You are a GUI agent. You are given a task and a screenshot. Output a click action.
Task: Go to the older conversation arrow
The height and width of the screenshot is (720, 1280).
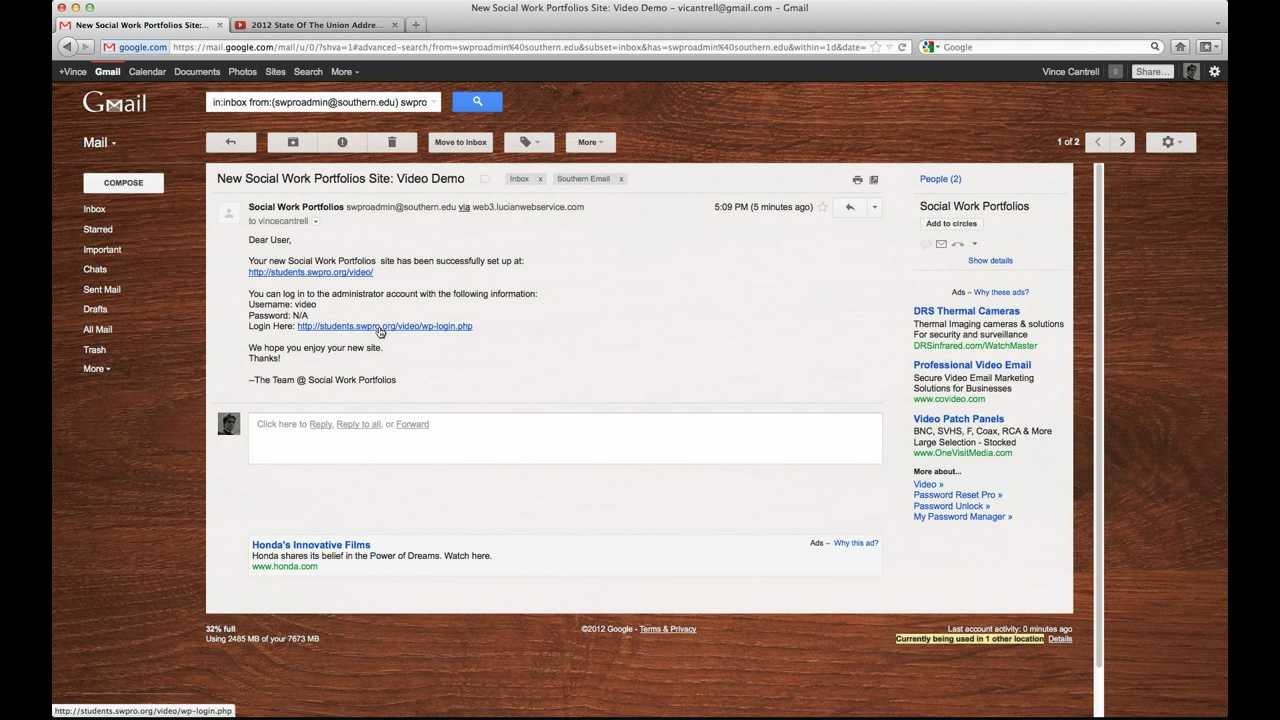click(1122, 142)
